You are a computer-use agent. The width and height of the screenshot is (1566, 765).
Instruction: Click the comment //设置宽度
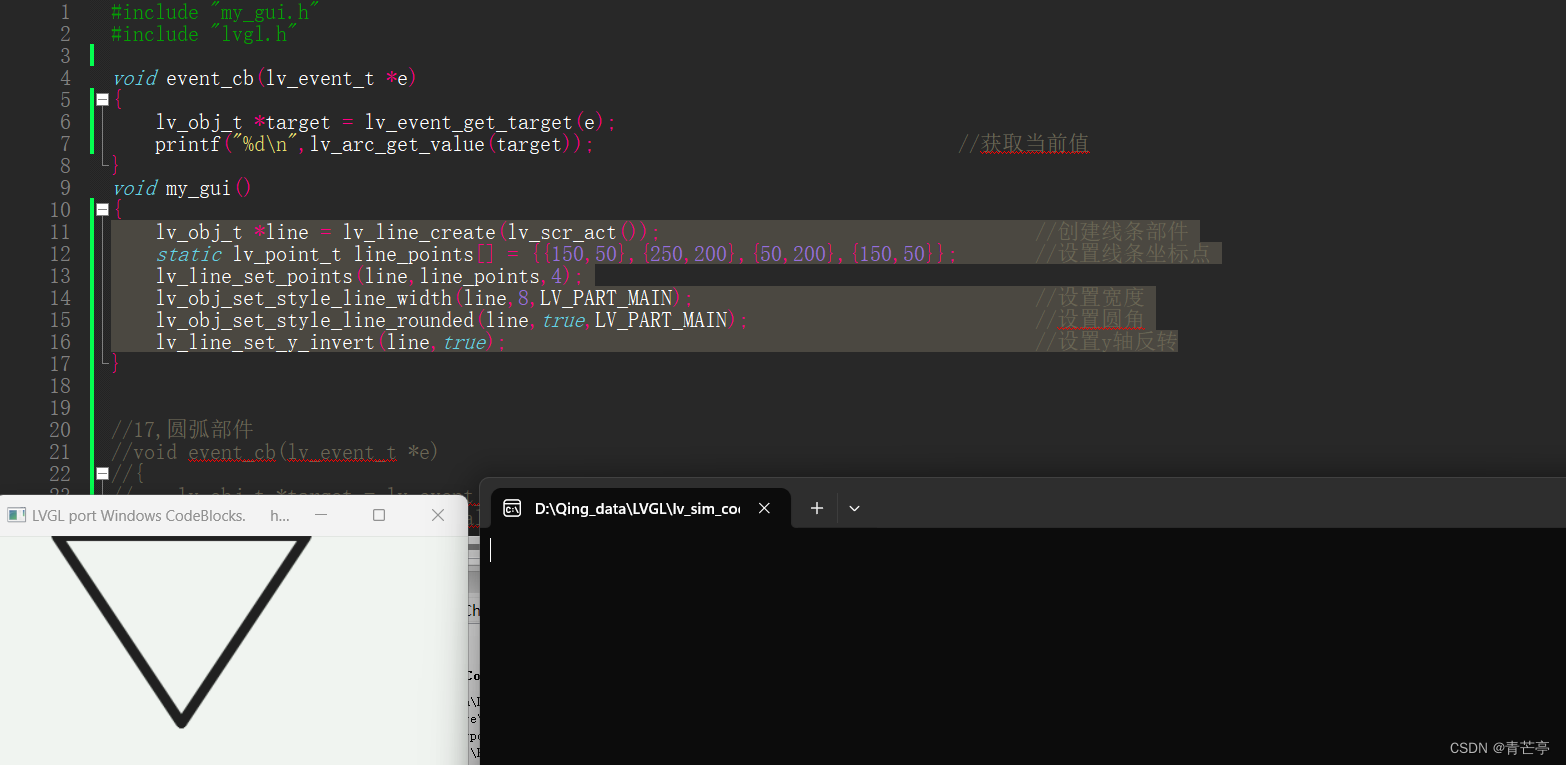(x=1089, y=298)
